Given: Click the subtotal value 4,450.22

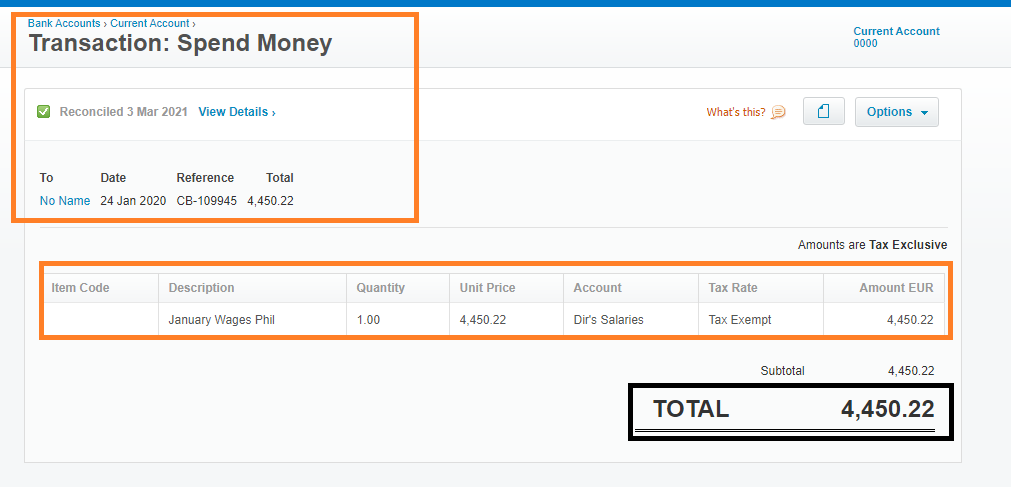Looking at the screenshot, I should coord(911,371).
